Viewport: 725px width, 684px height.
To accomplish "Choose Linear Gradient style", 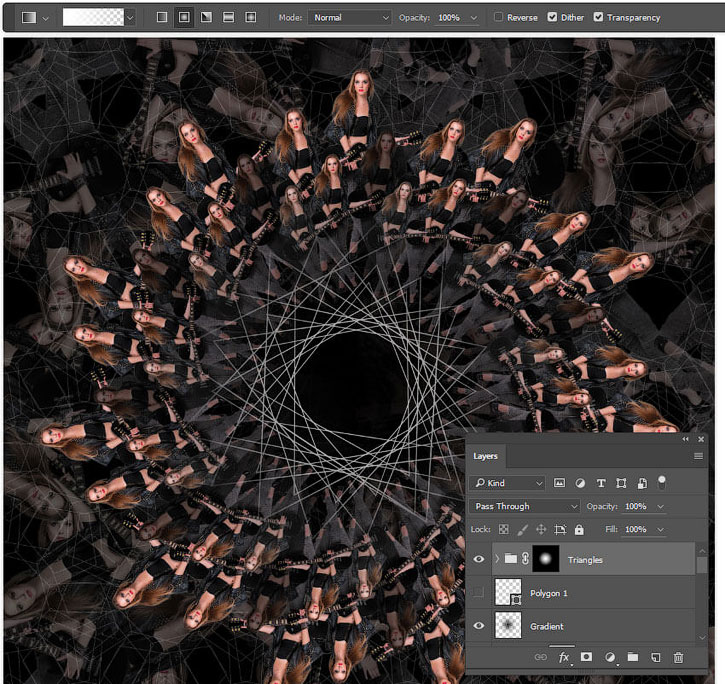I will coord(162,18).
